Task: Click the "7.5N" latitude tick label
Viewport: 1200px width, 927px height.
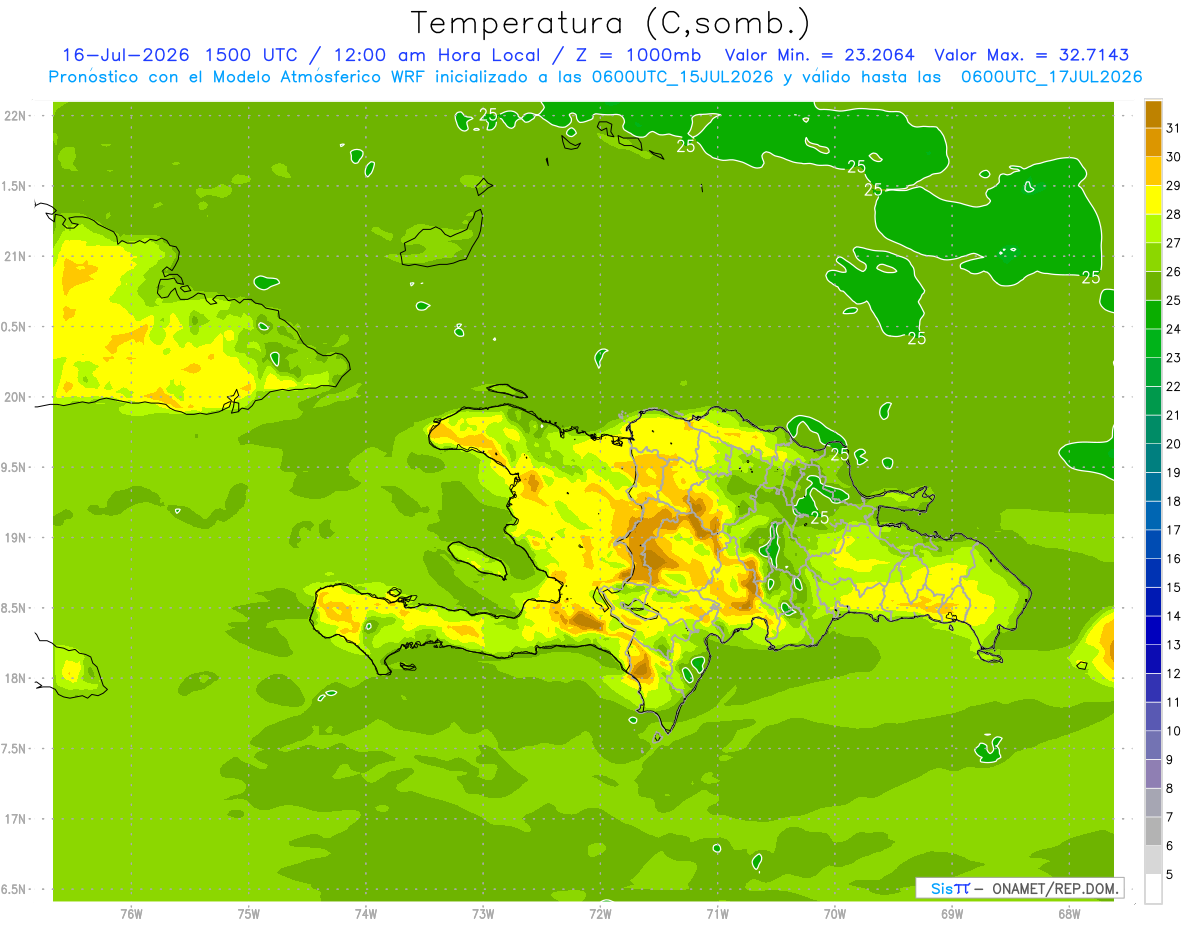Action: point(14,748)
